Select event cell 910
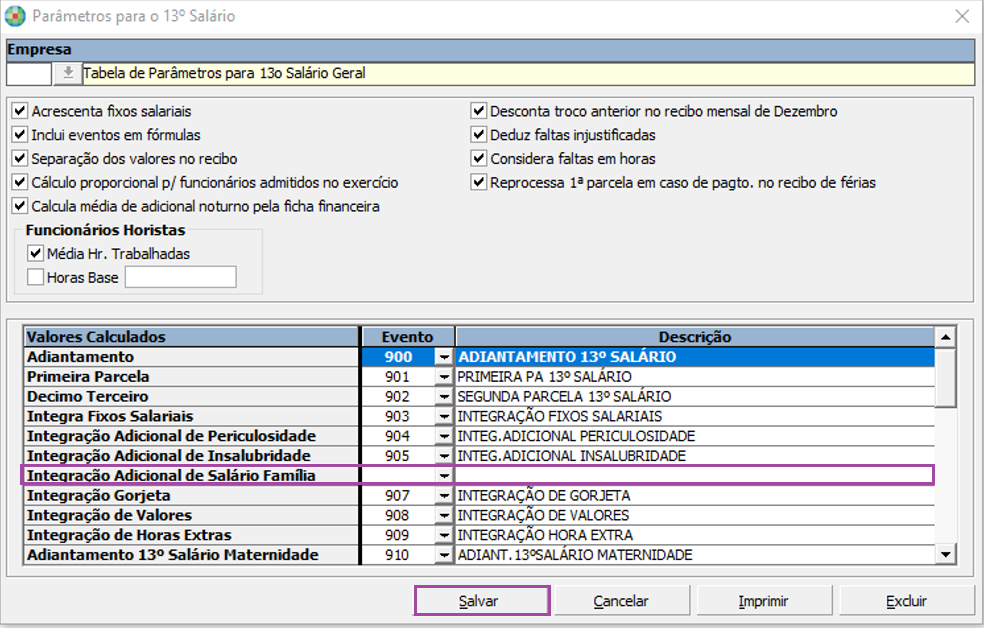984x628 pixels. tap(398, 555)
